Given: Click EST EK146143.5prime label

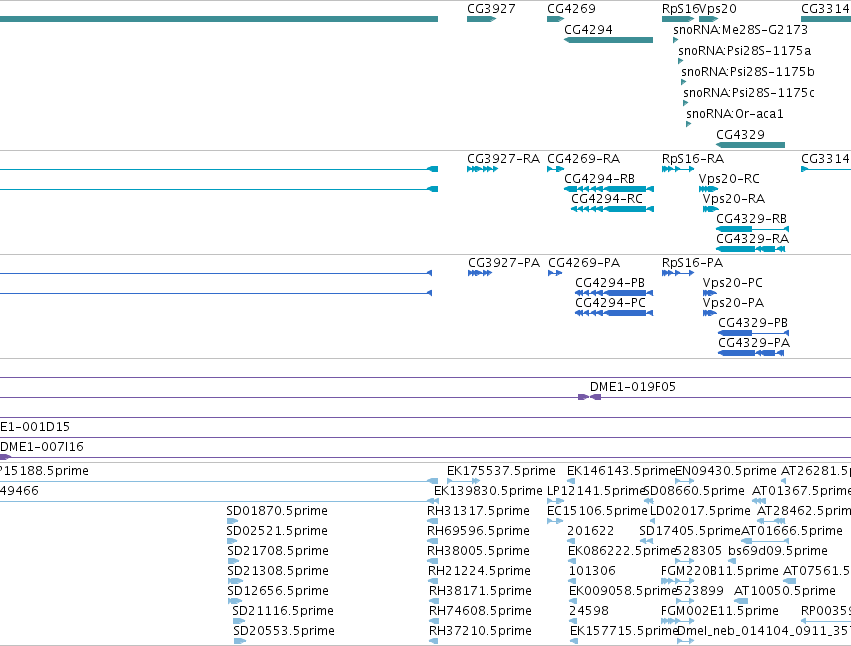Looking at the screenshot, I should coord(621,471).
